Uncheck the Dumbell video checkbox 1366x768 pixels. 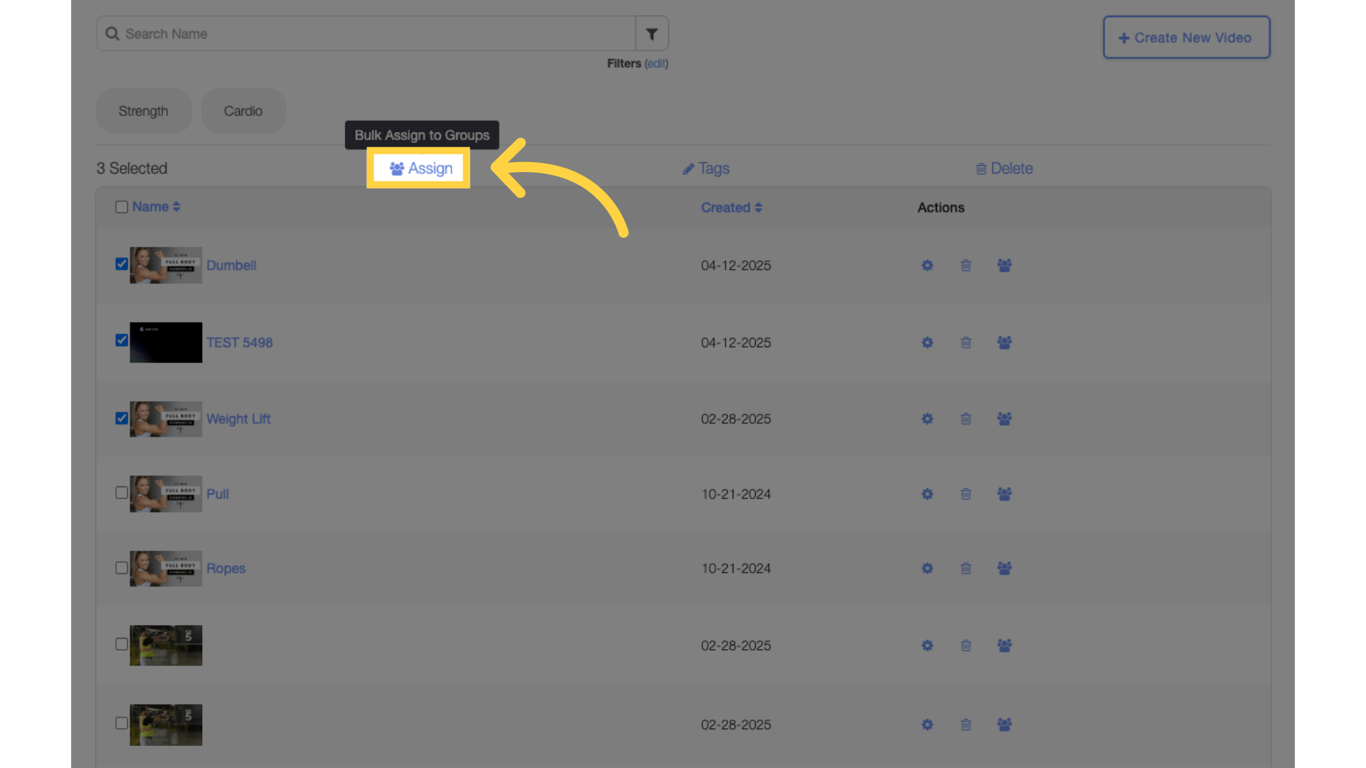click(121, 264)
